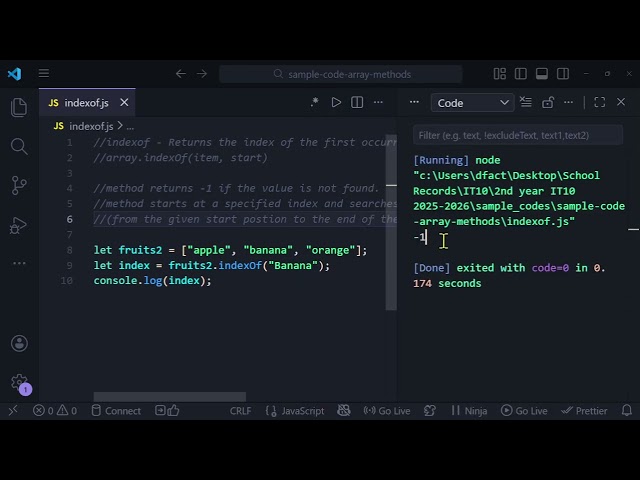Open notifications bell in status bar
This screenshot has height=480, width=640.
pyautogui.click(x=627, y=410)
